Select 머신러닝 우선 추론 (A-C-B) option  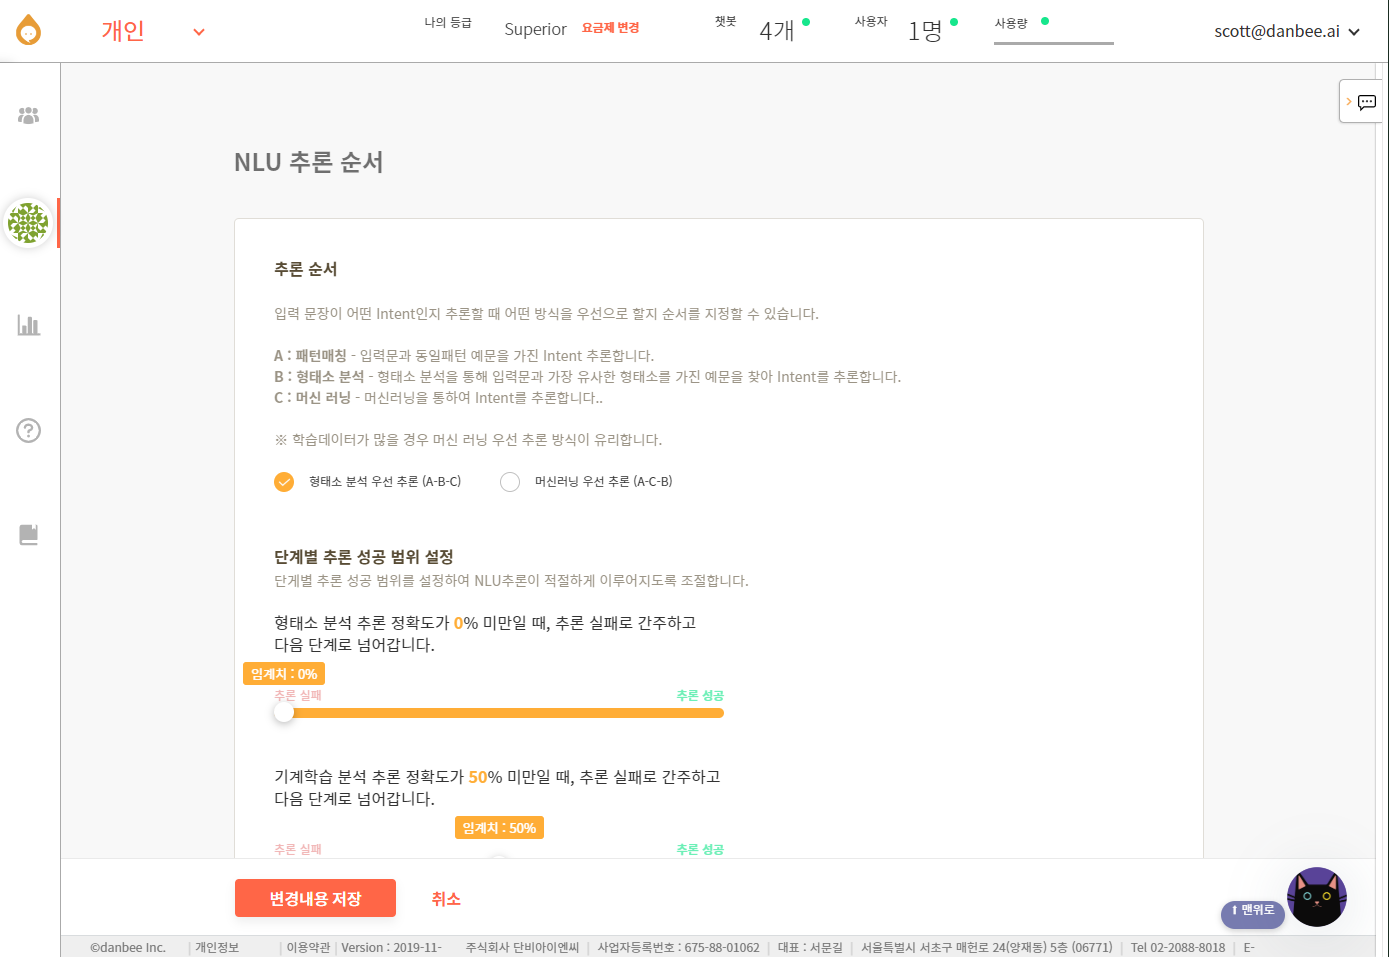587,482
